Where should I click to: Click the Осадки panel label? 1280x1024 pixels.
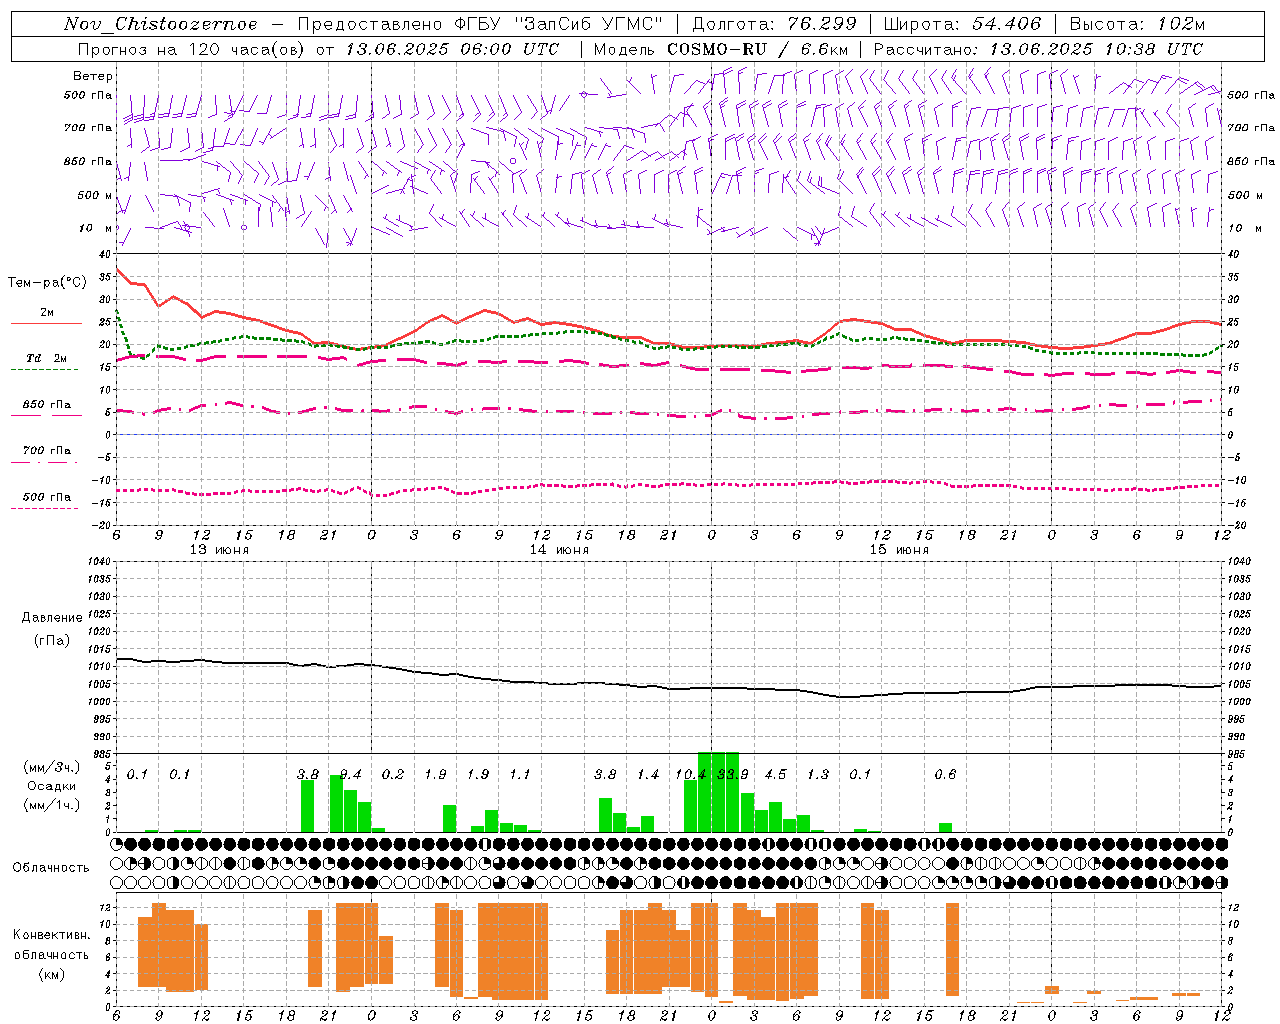52,786
